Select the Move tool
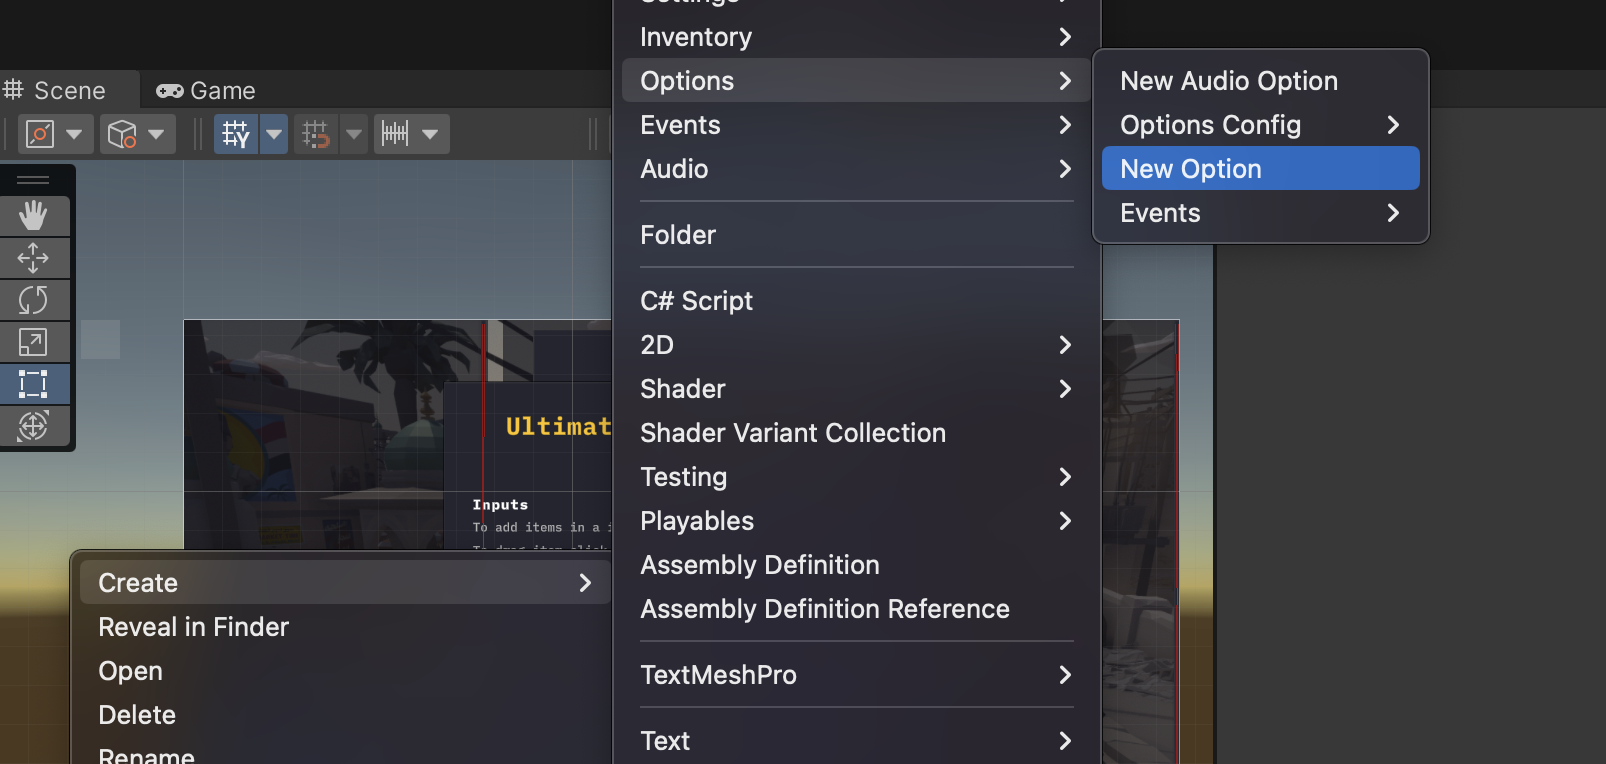Viewport: 1606px width, 764px height. pos(36,258)
